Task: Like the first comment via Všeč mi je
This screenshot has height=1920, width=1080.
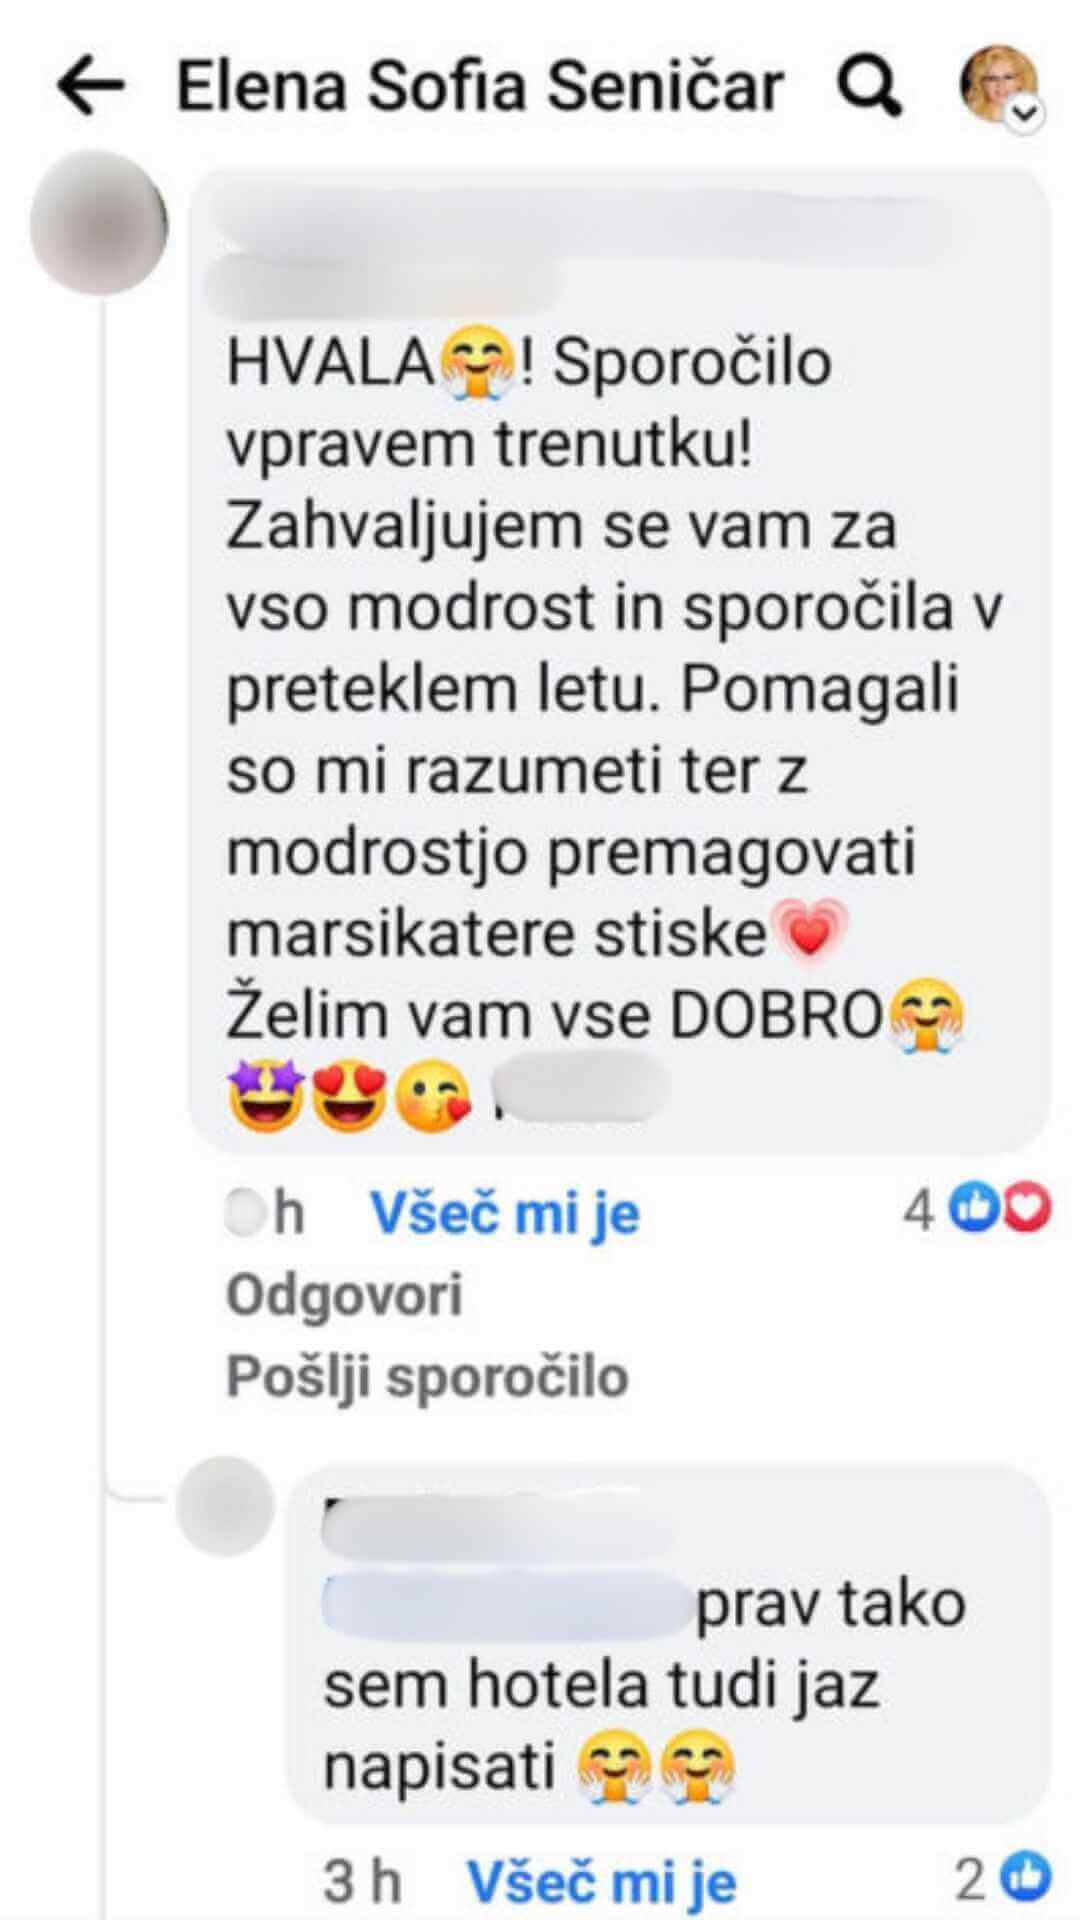Action: pos(505,1213)
